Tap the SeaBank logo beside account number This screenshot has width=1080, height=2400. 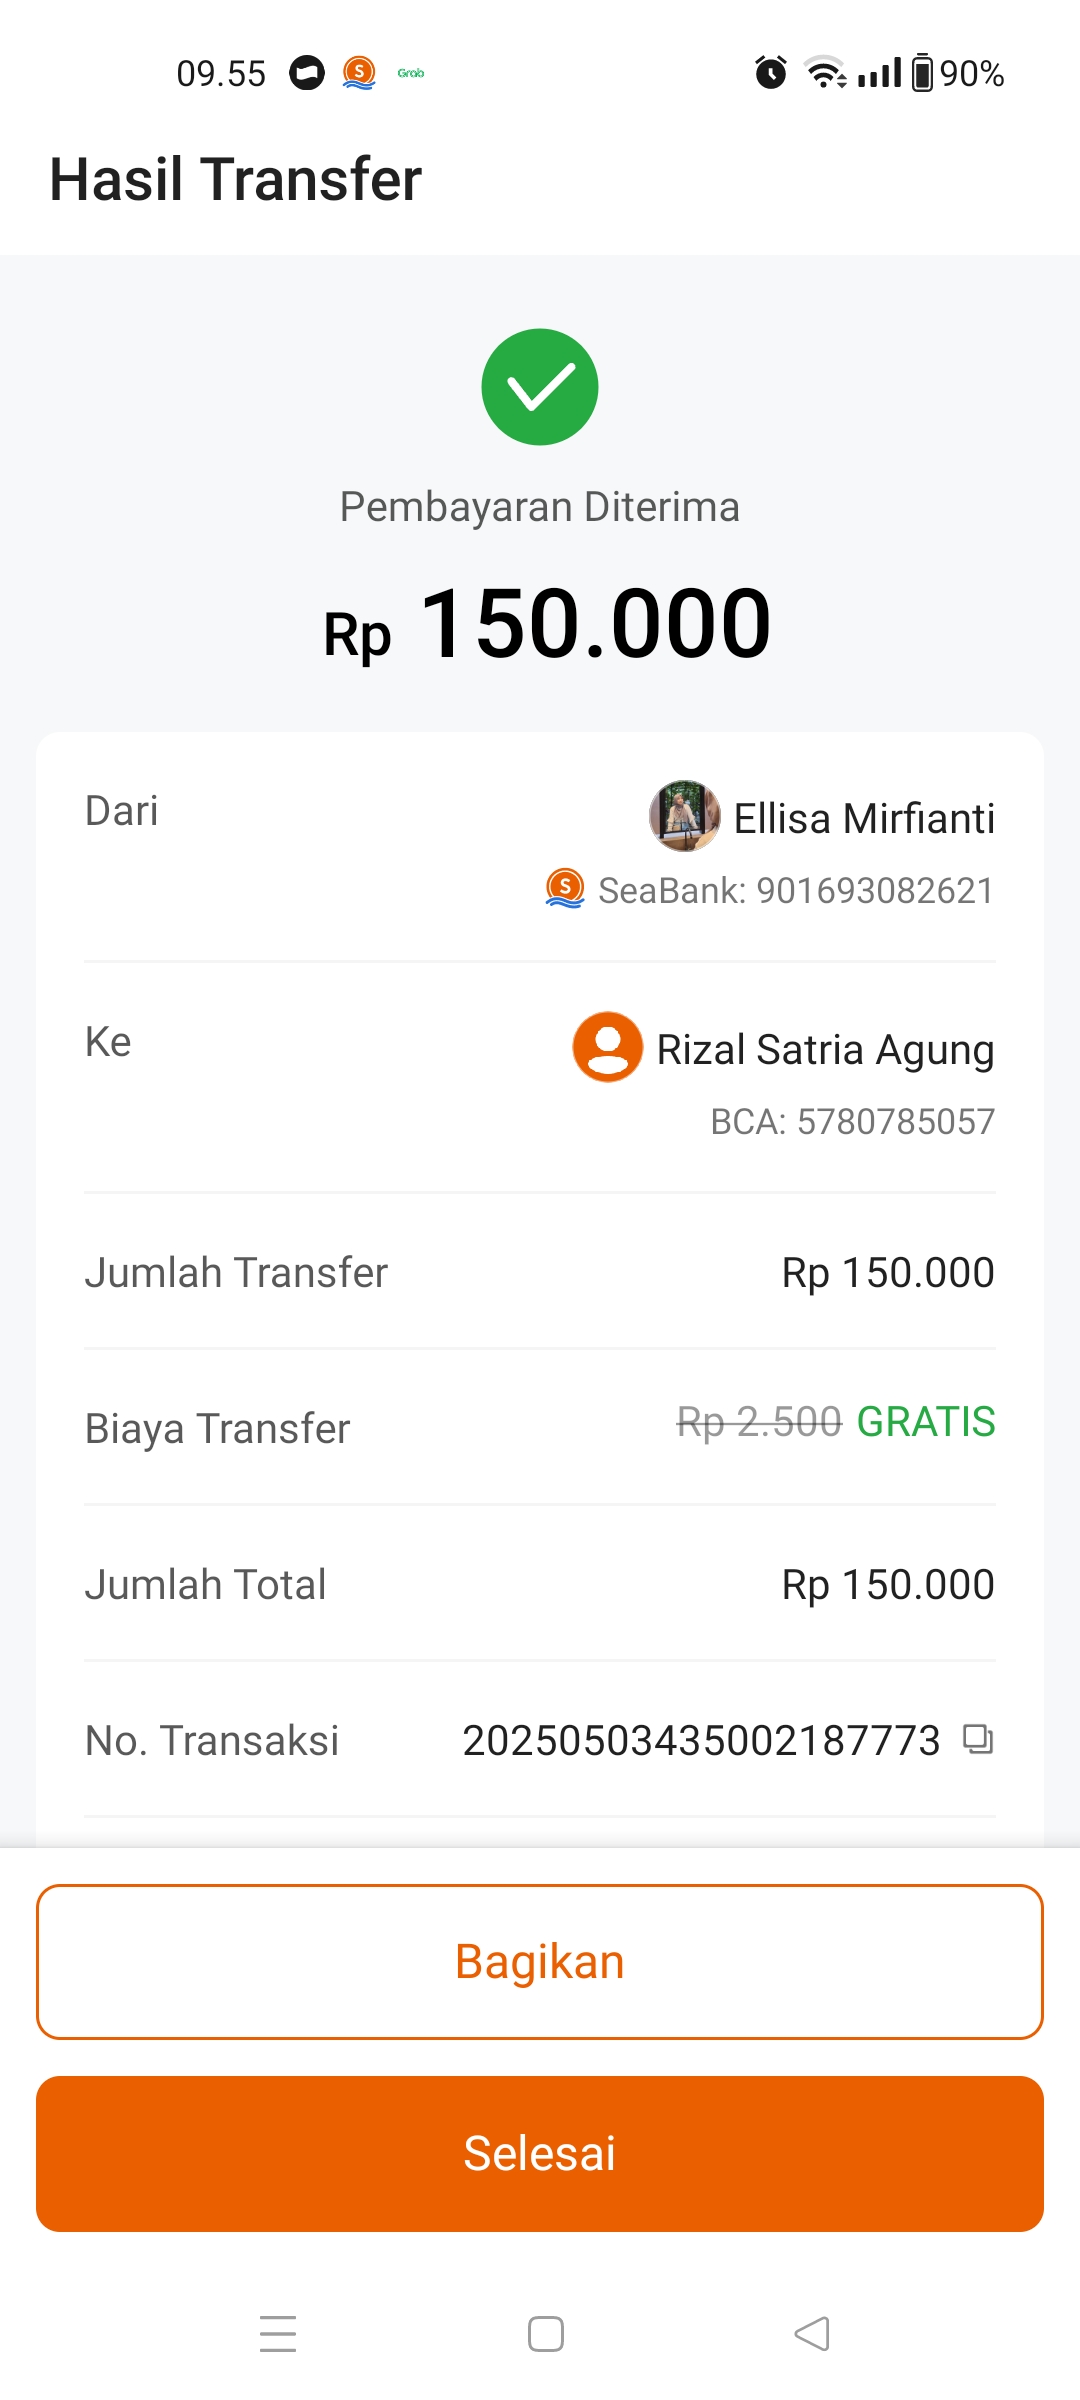(x=565, y=889)
